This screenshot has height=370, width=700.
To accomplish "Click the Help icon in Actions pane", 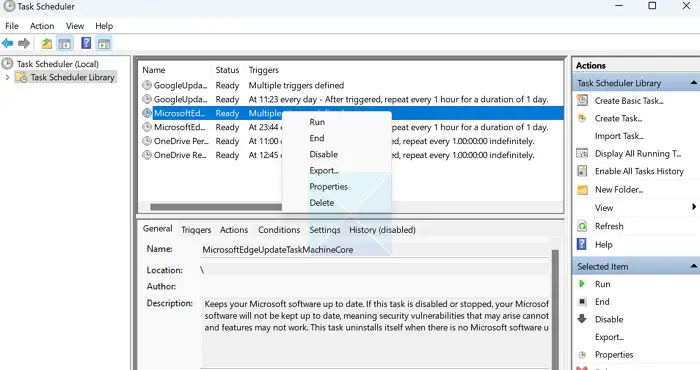I will [582, 244].
